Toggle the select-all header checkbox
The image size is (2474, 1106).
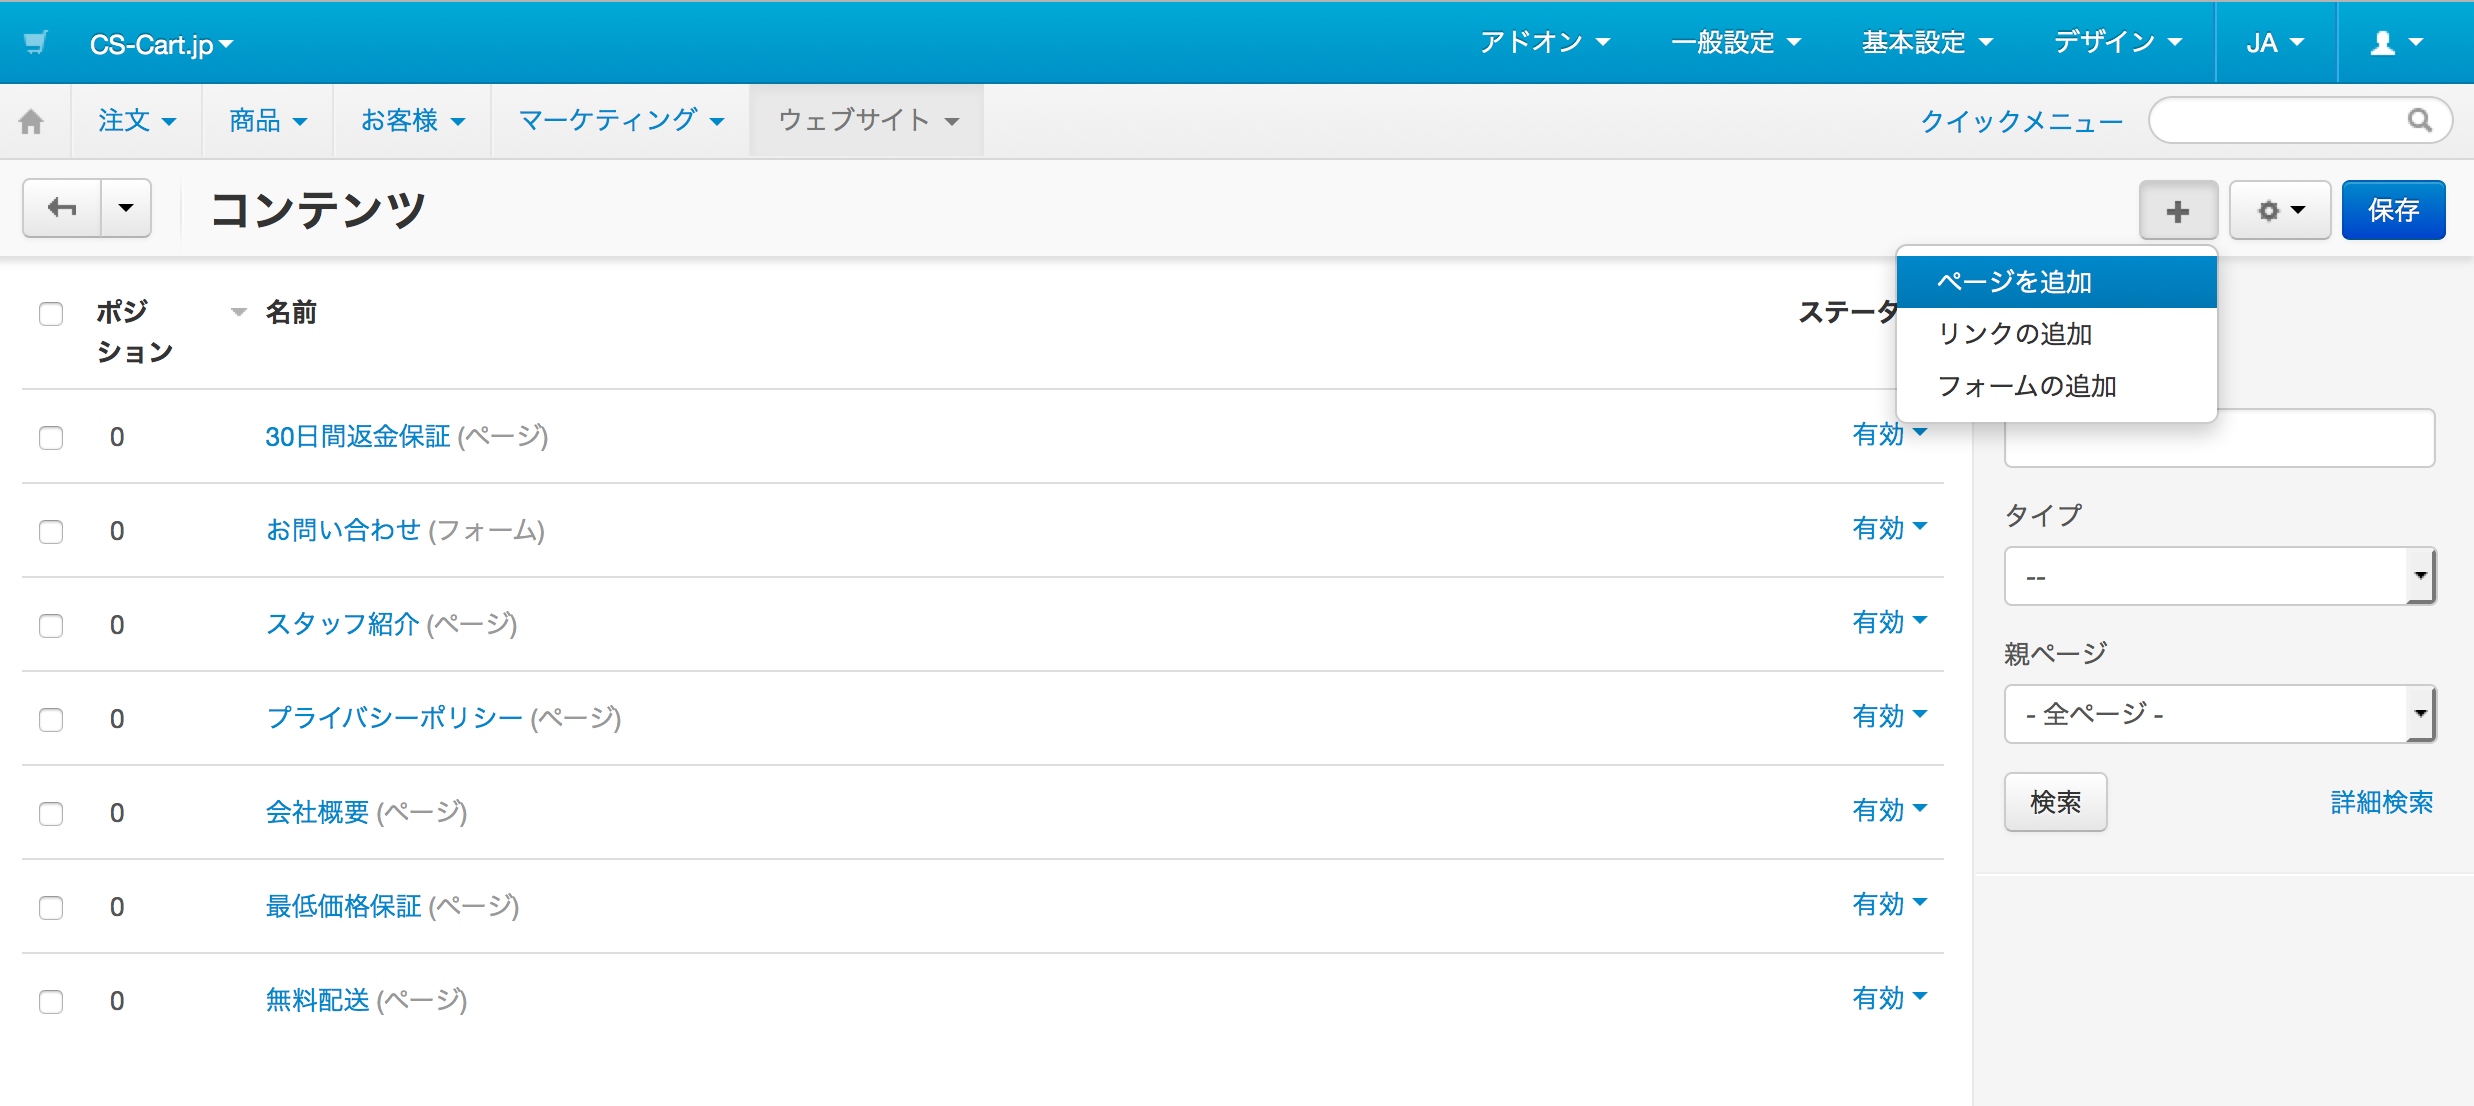[x=51, y=314]
